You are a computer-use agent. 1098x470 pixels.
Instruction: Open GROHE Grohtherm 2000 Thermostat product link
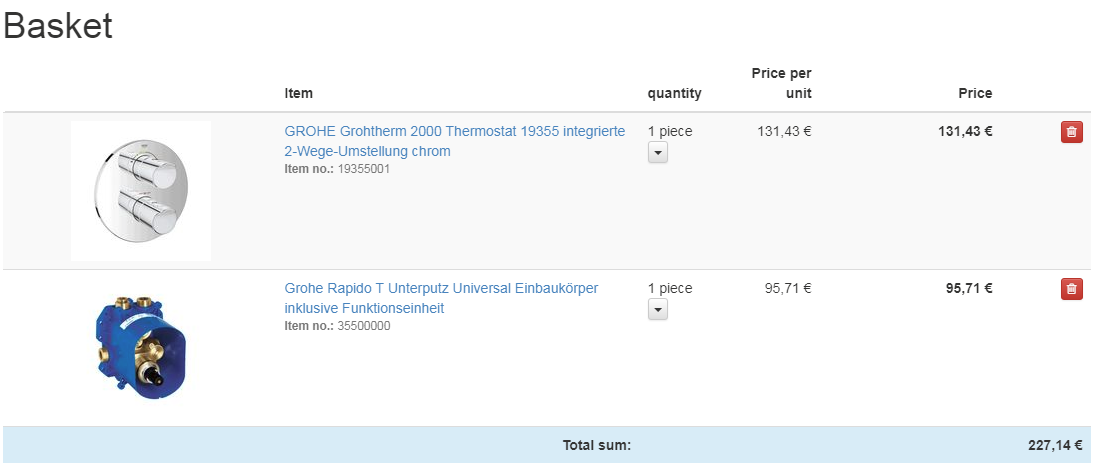click(454, 141)
